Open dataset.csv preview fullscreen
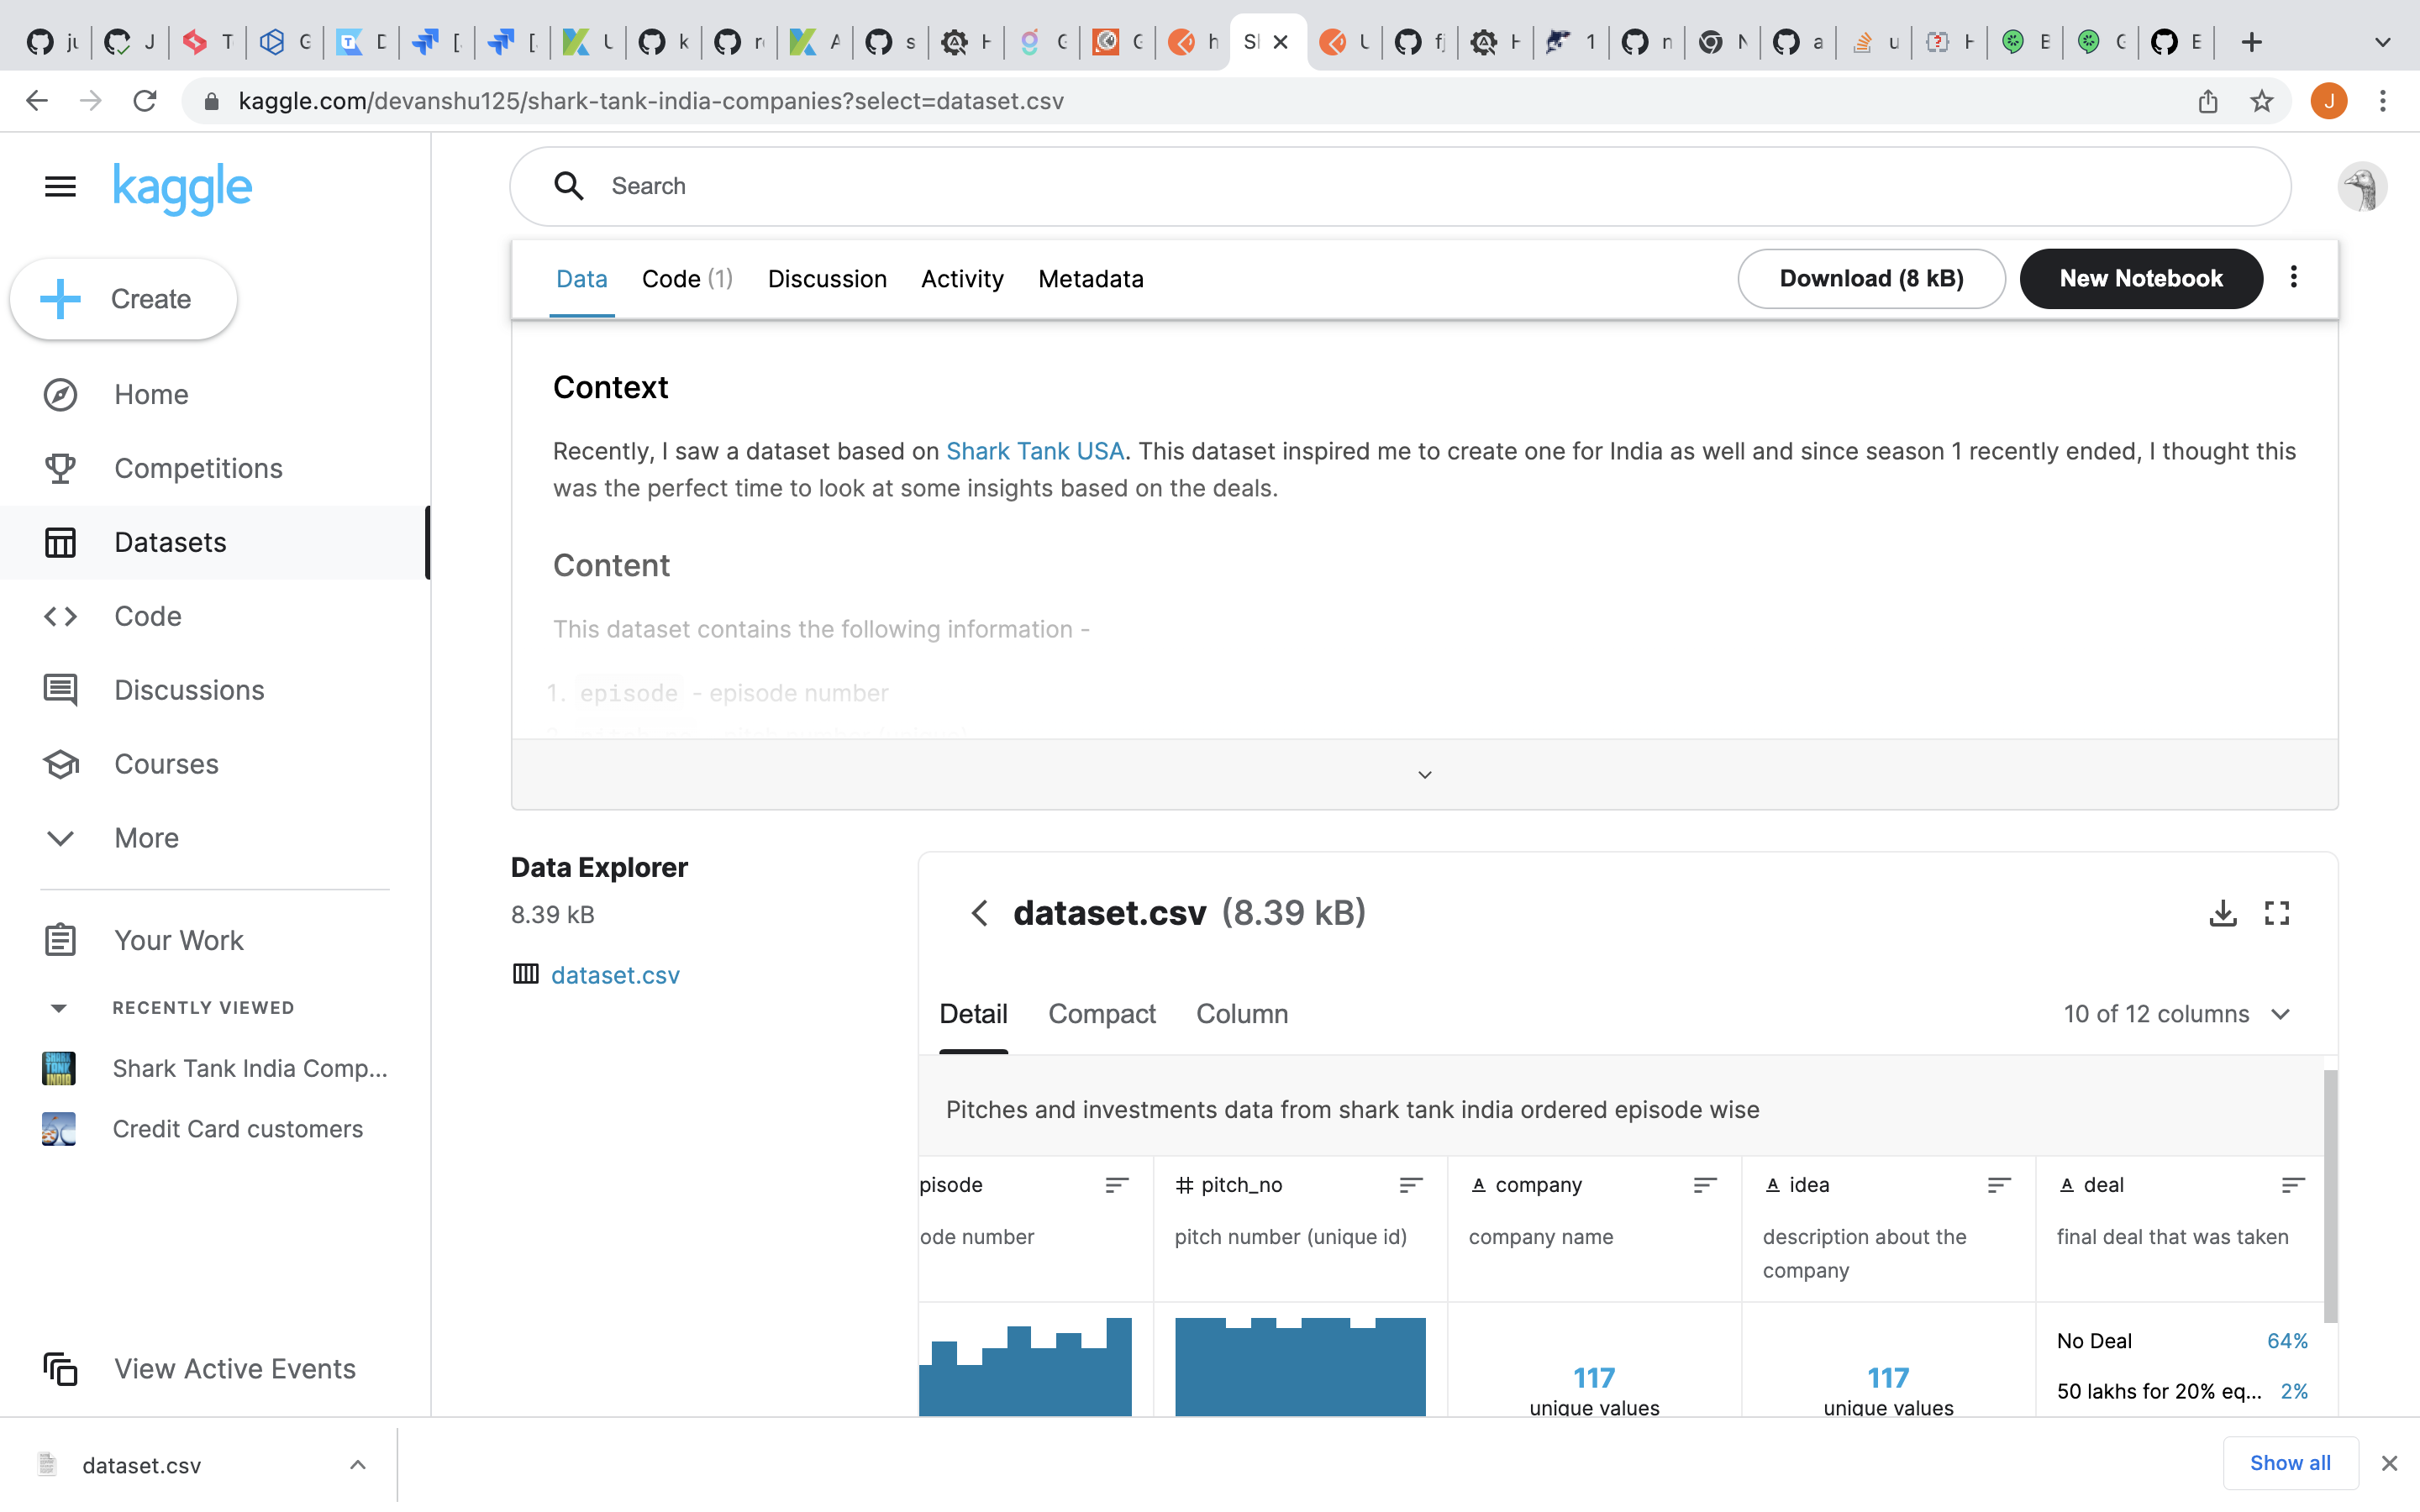The width and height of the screenshot is (2420, 1512). click(x=2277, y=912)
